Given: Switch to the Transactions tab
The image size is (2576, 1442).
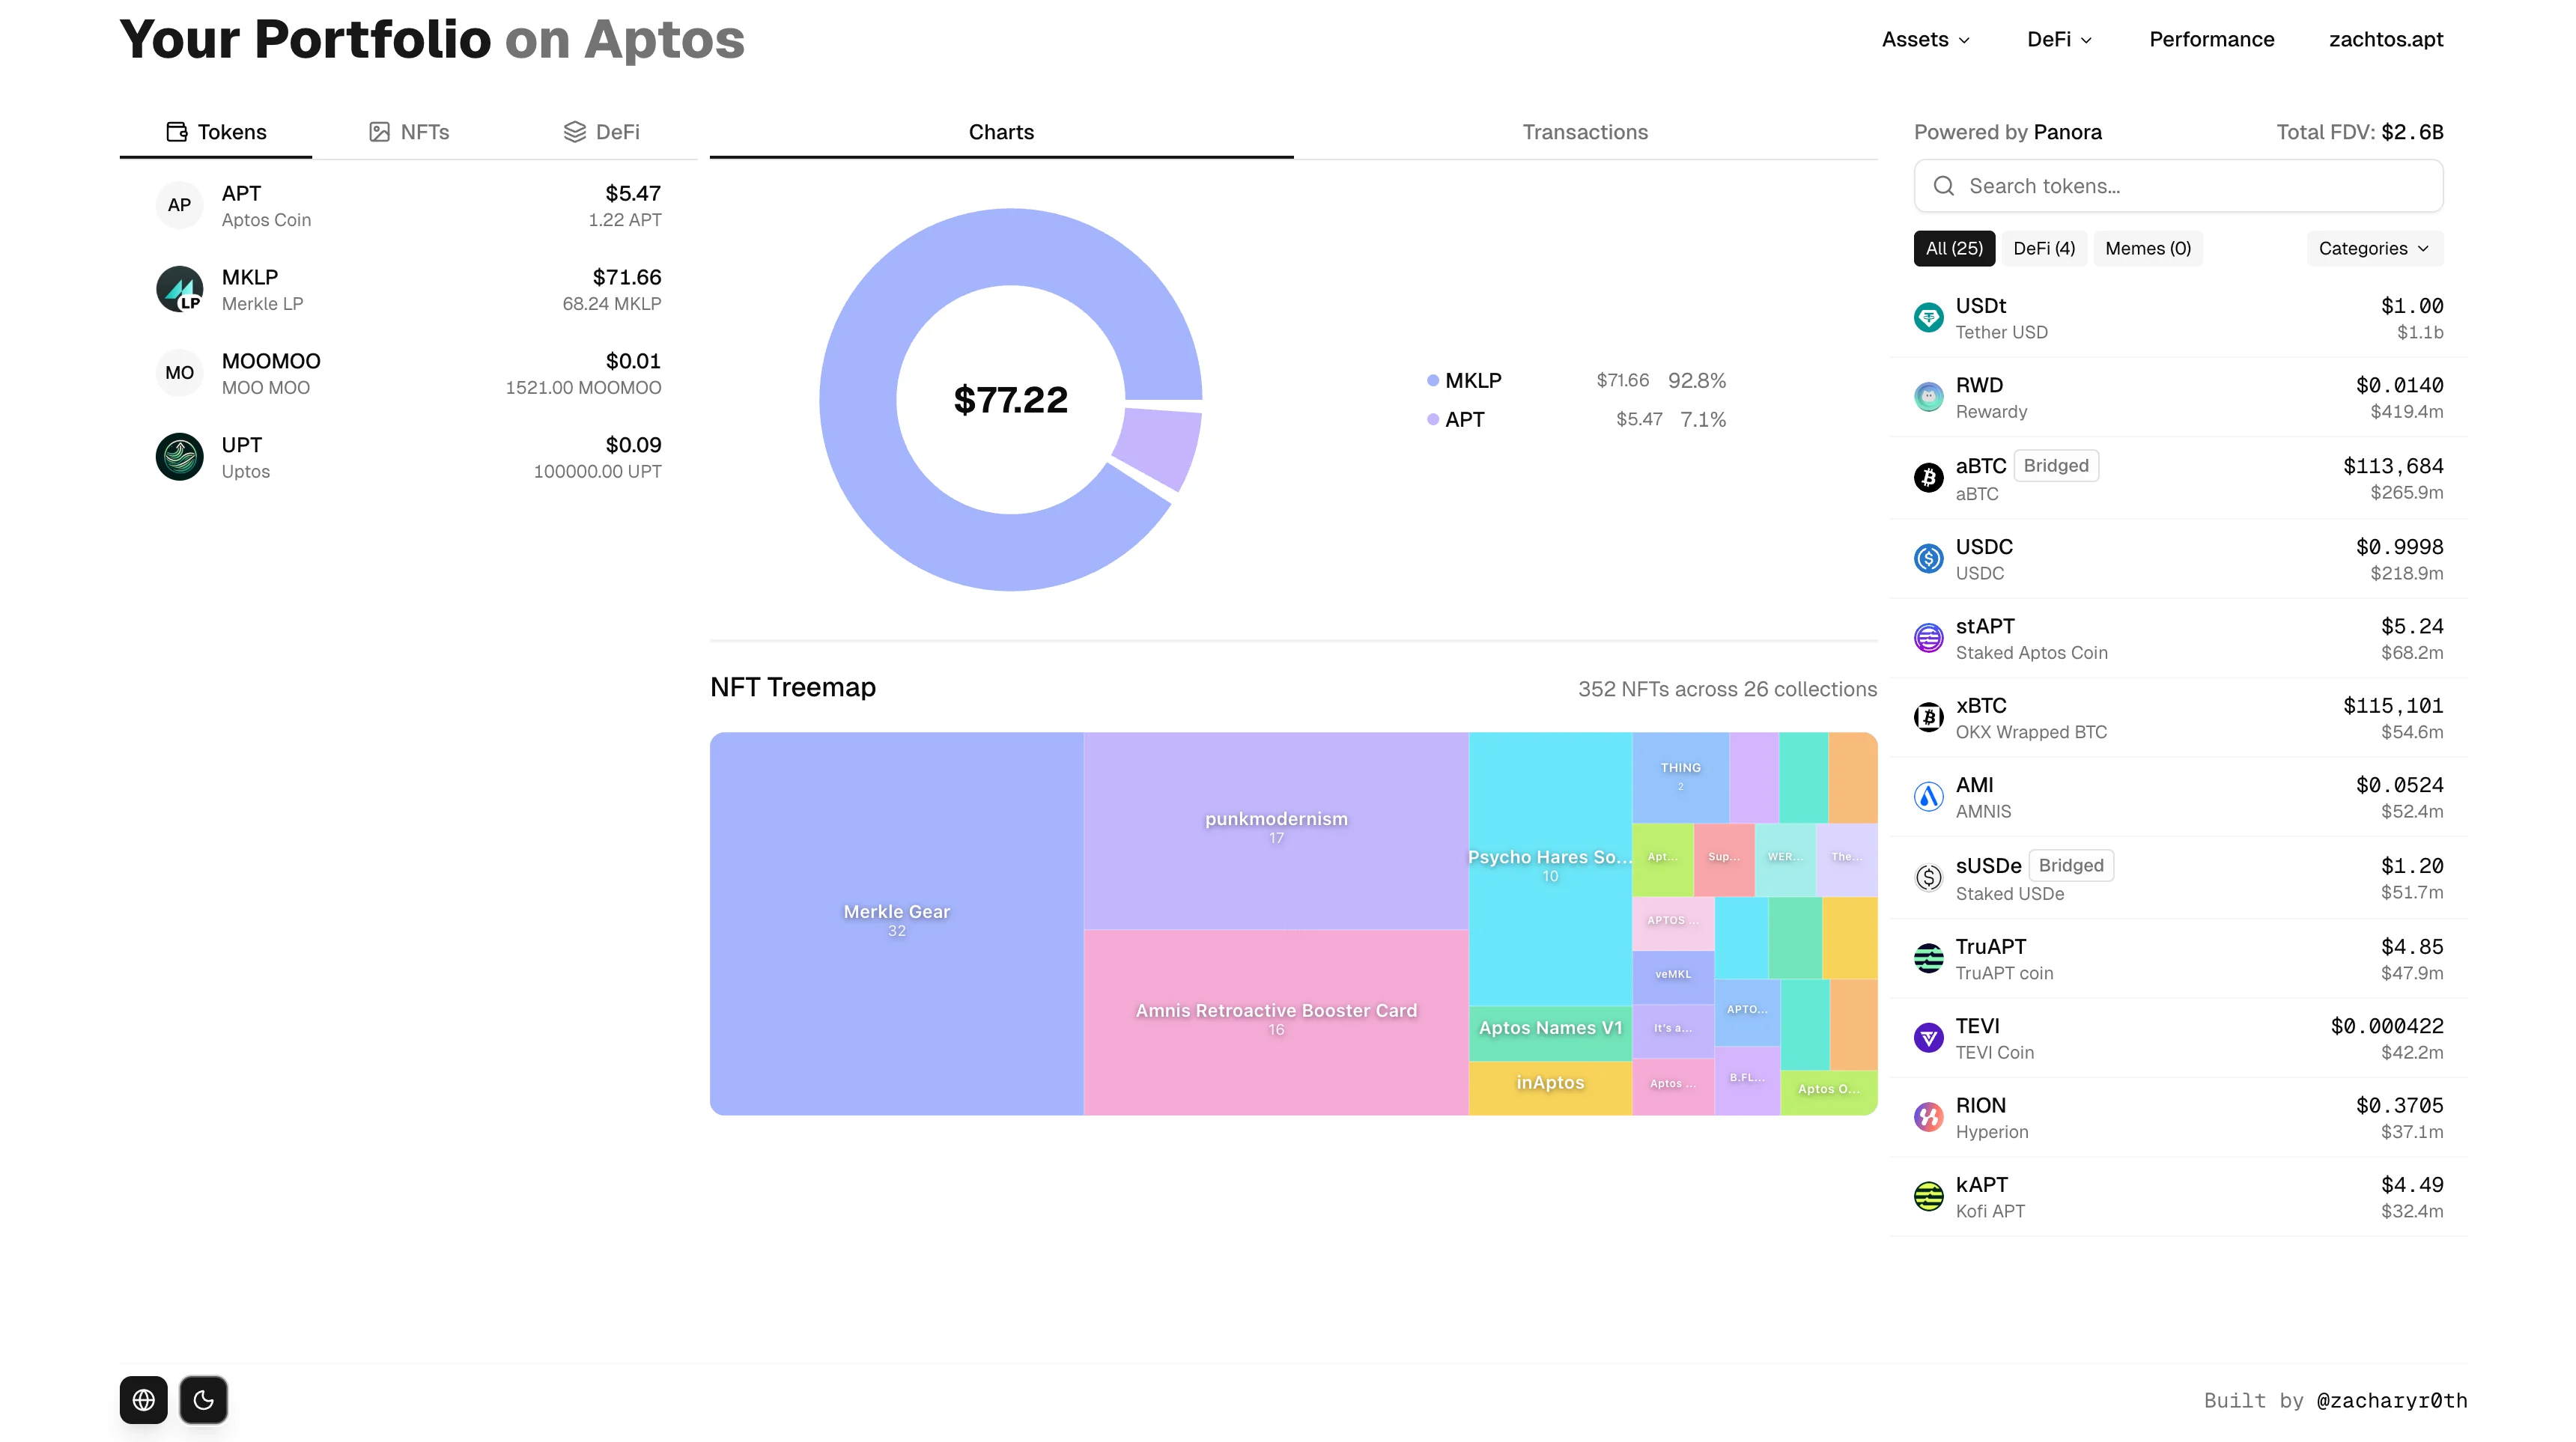Looking at the screenshot, I should tap(1584, 131).
